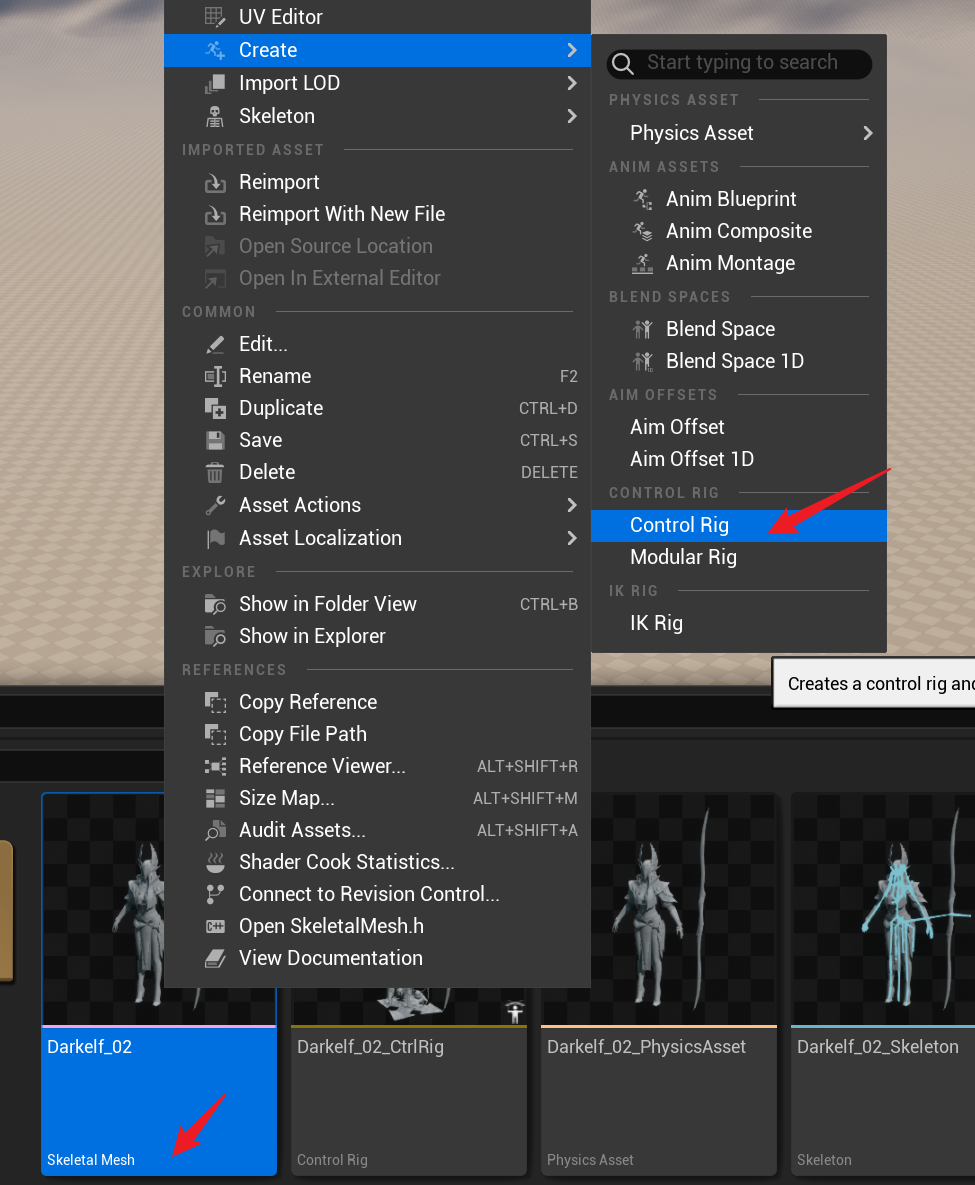Click the ALT+SHIFT+A shortcut label
The width and height of the screenshot is (975, 1185).
(528, 831)
